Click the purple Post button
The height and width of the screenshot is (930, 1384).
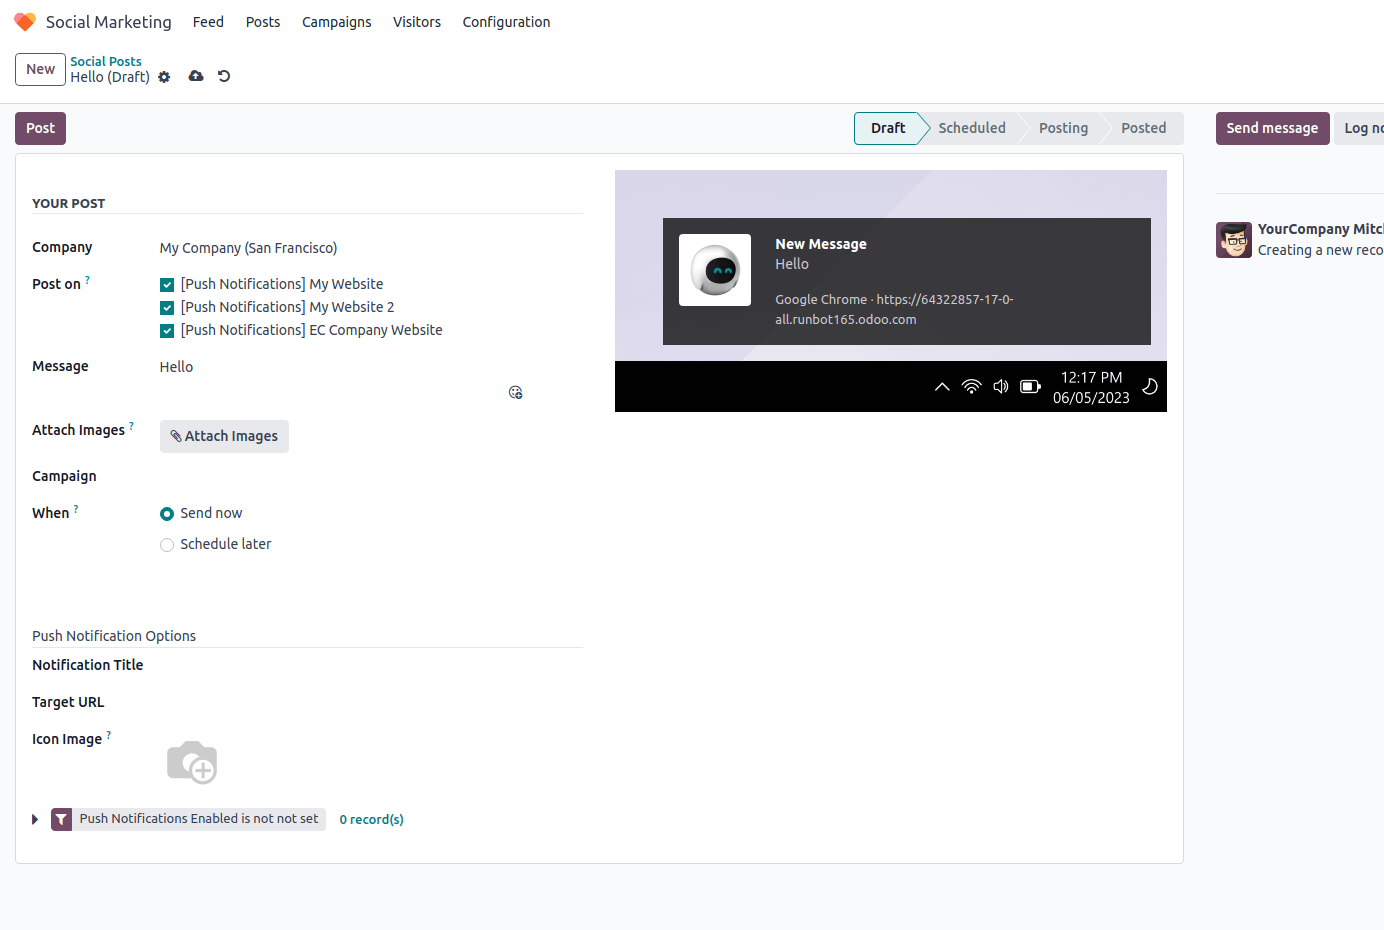40,128
